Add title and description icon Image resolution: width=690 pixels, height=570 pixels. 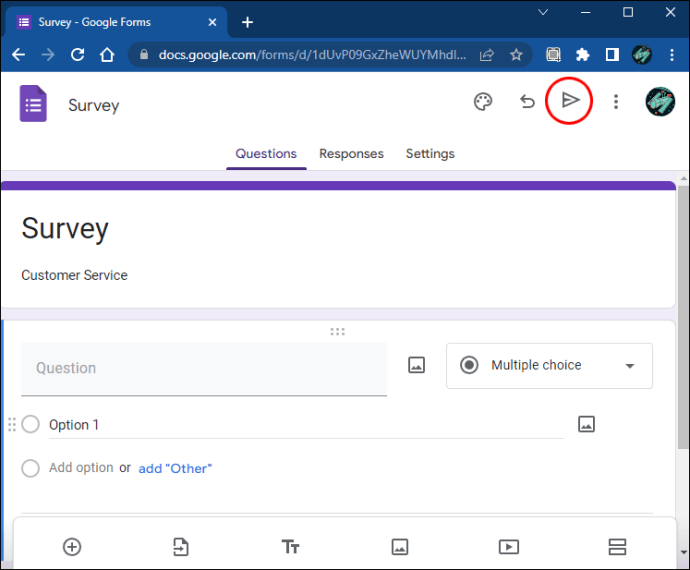click(290, 546)
